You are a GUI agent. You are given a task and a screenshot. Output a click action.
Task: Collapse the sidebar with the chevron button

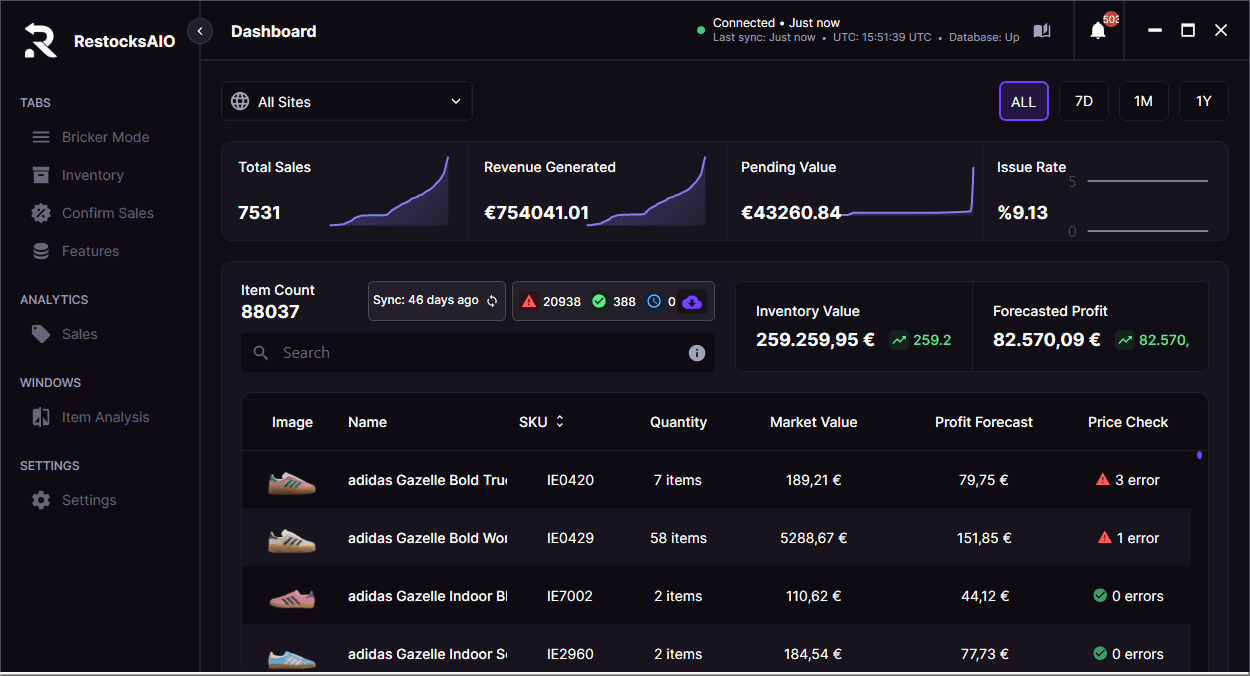(200, 32)
